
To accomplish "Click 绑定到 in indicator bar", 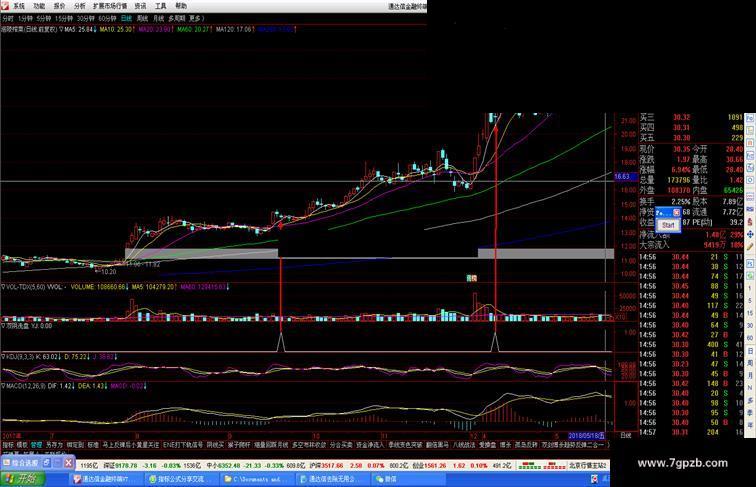I will 73,445.
